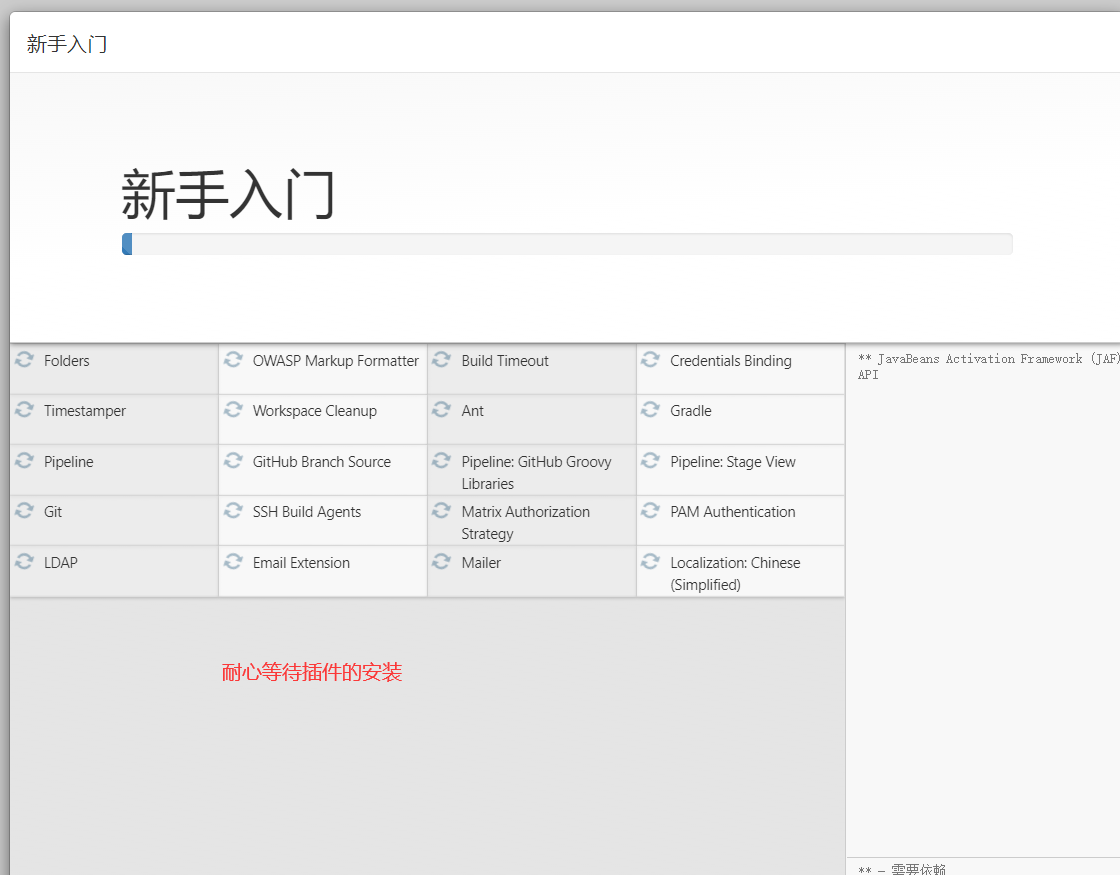Click the spinner icon next to OWASP Markup Formatter
The image size is (1120, 875).
pyautogui.click(x=233, y=359)
